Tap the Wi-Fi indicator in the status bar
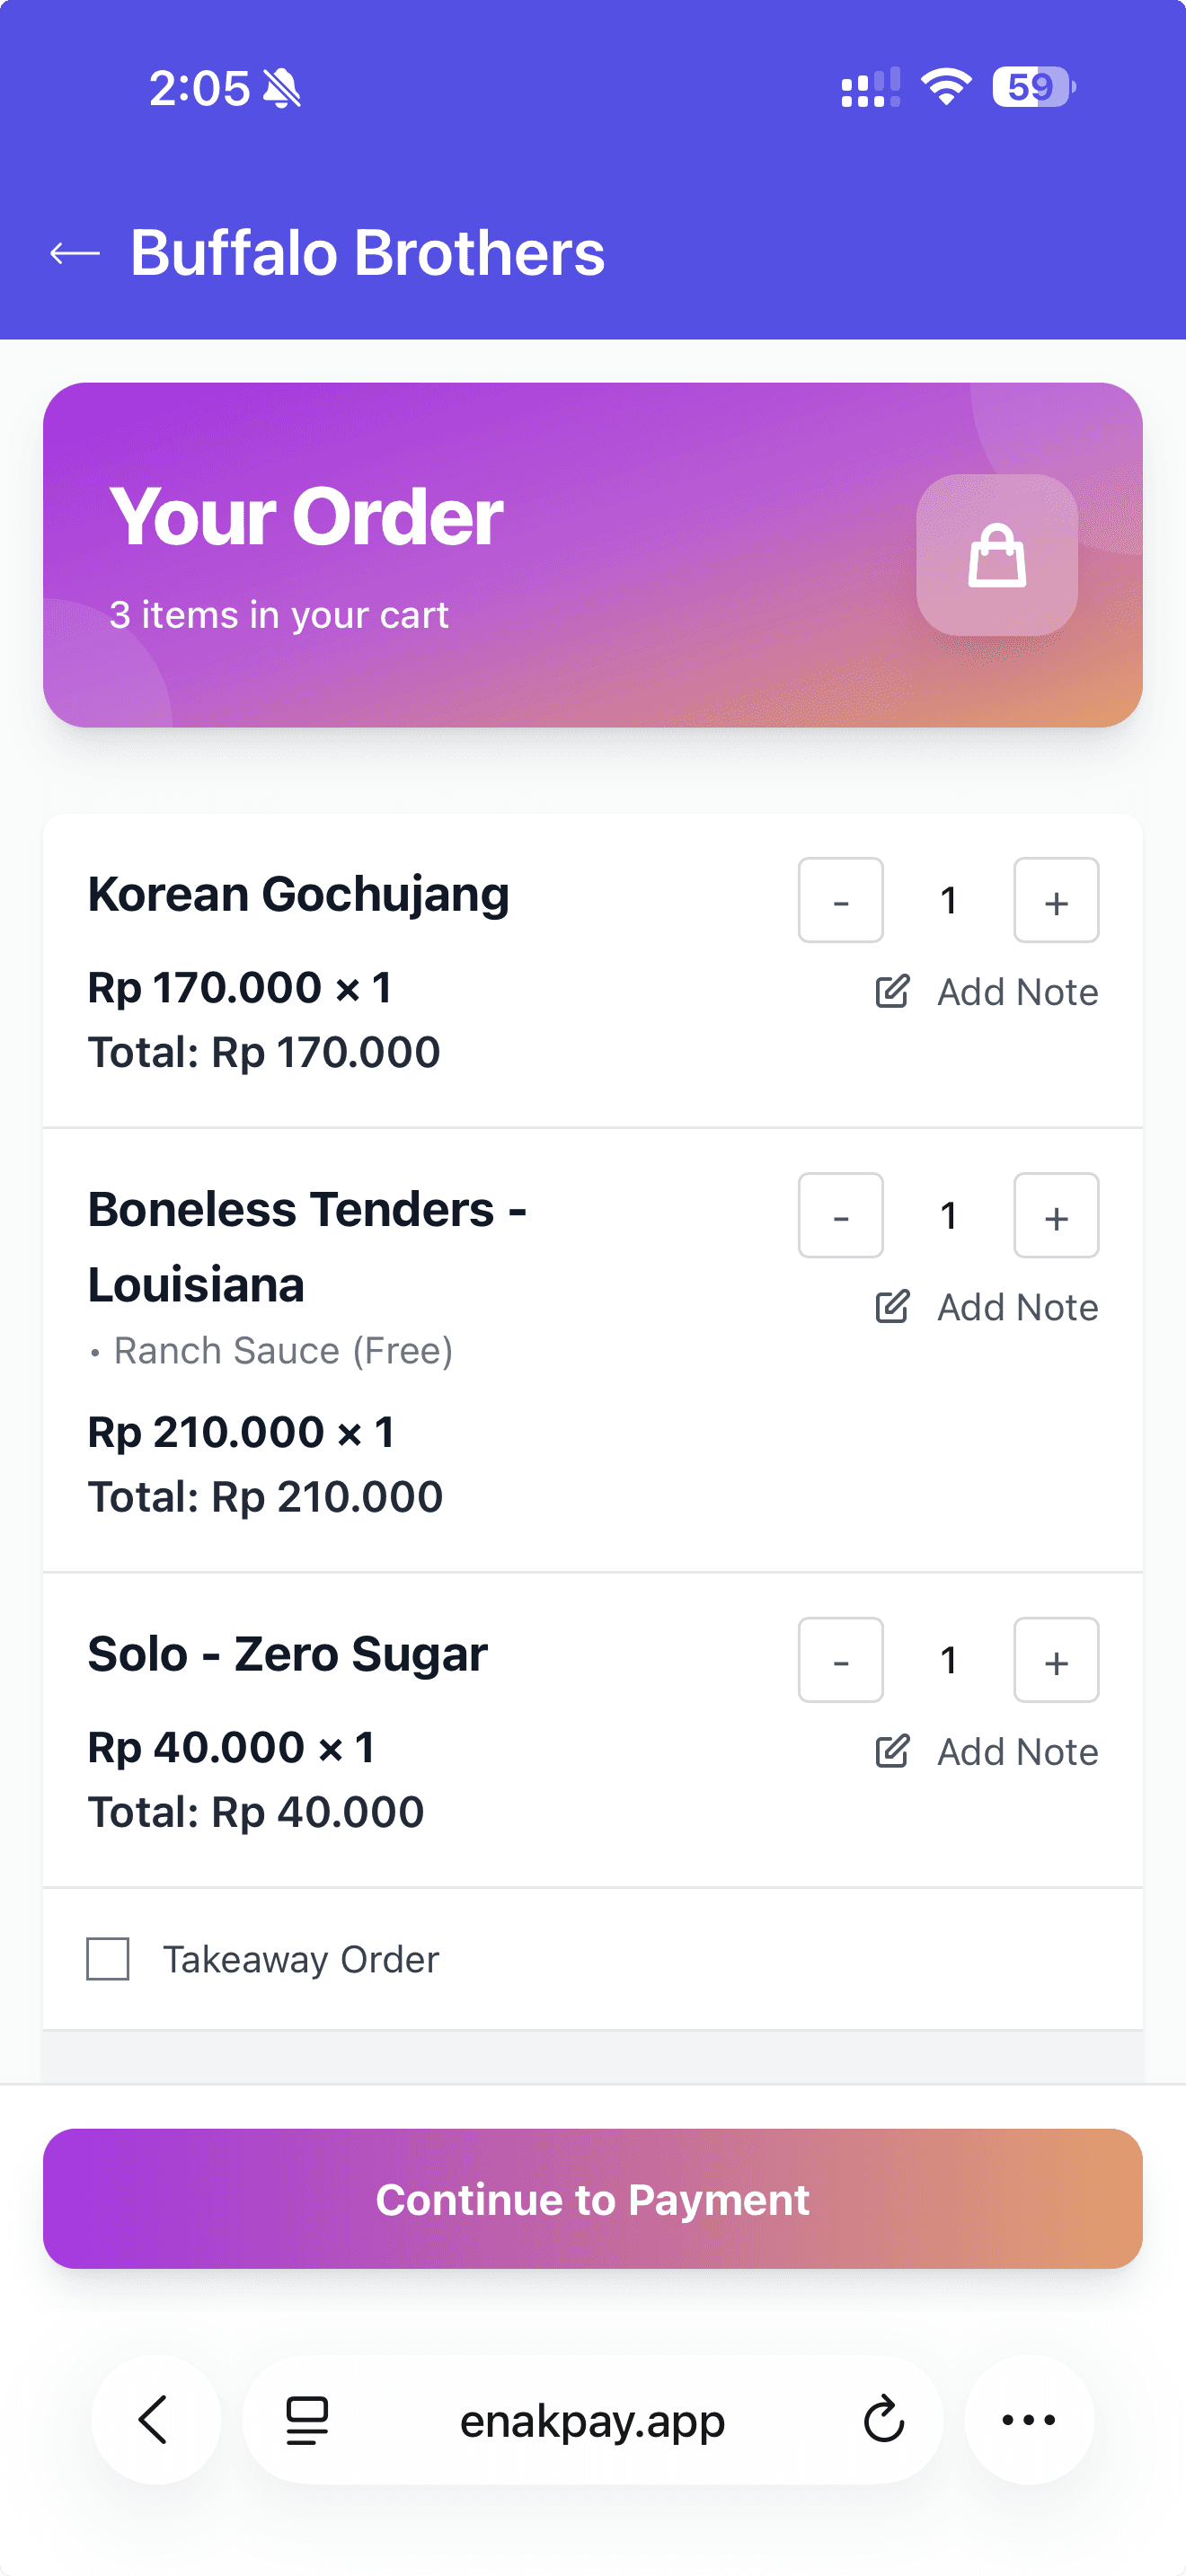The width and height of the screenshot is (1186, 2576). (x=945, y=87)
